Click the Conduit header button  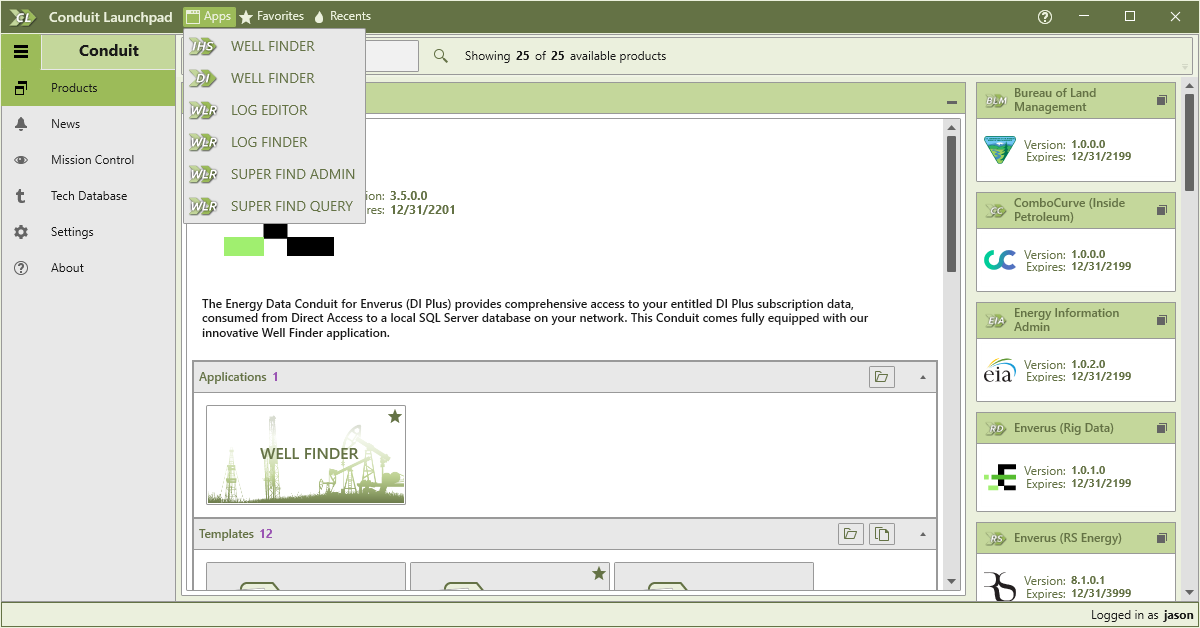108,51
